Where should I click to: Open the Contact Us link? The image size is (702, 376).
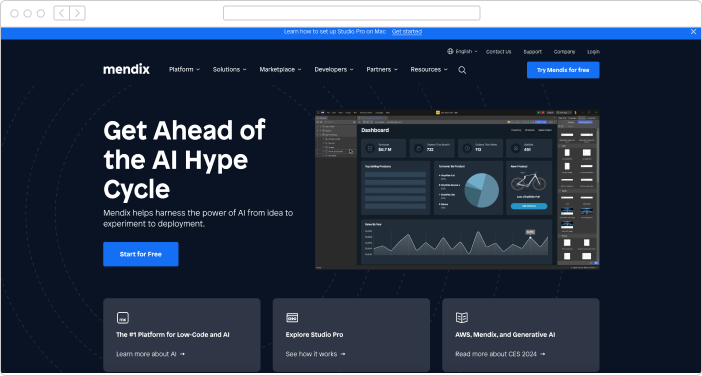click(498, 52)
